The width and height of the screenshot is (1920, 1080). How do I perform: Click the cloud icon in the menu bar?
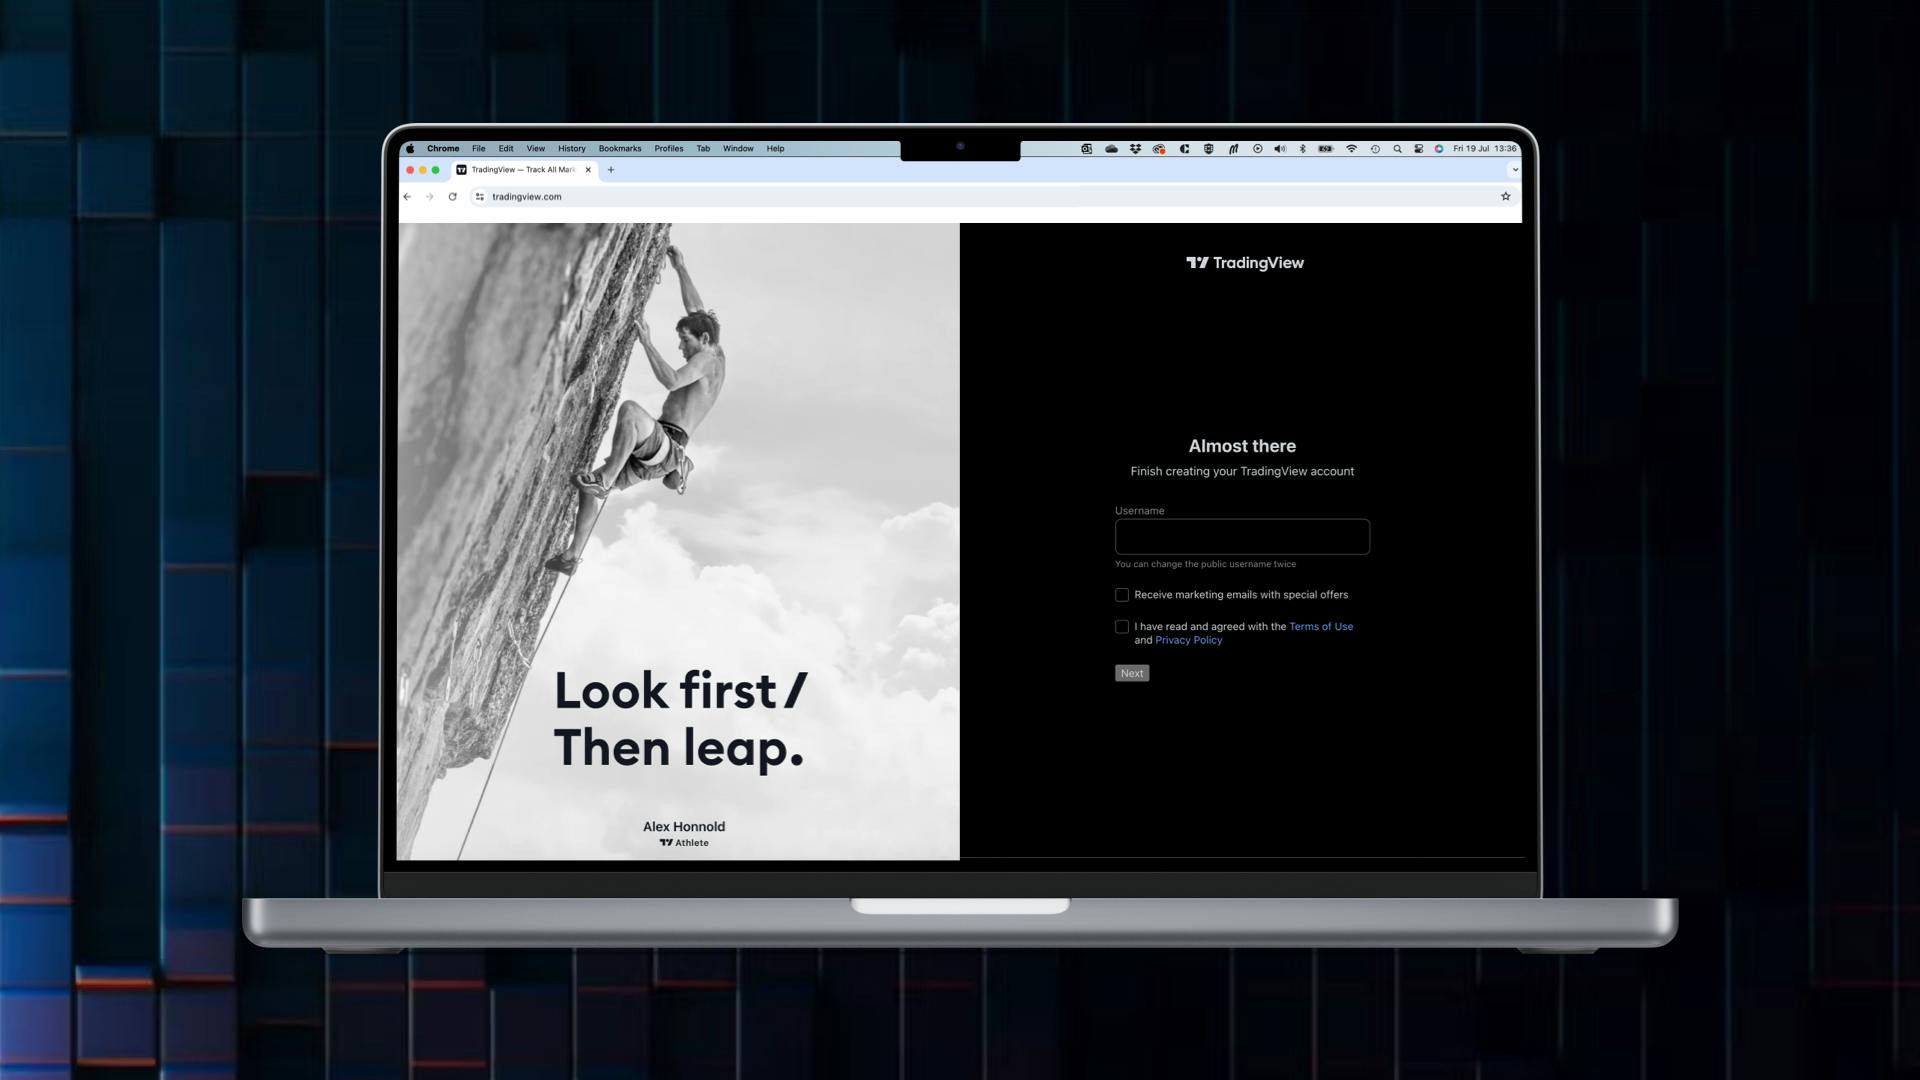click(1111, 149)
